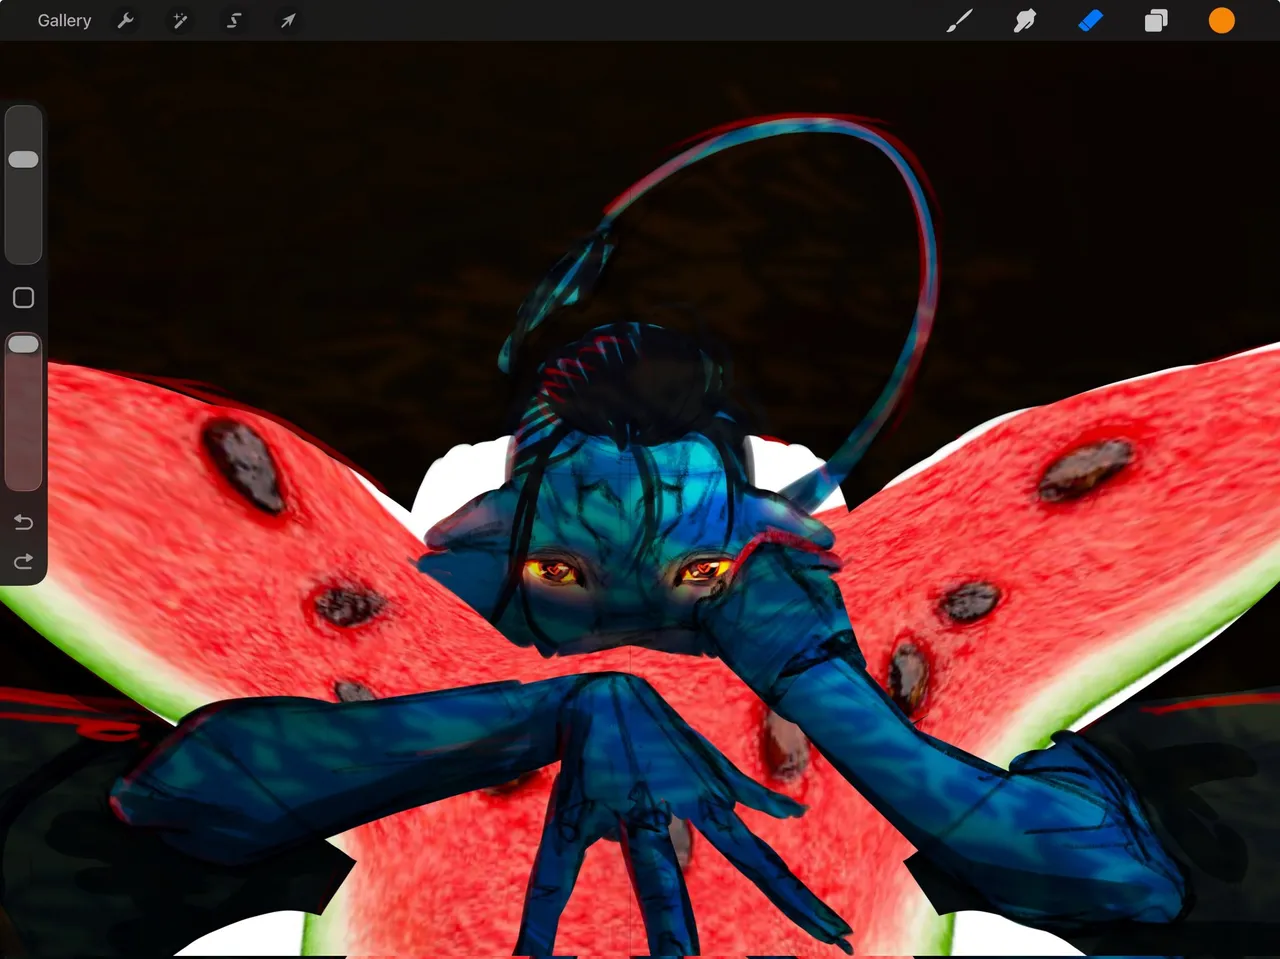Open the orange active color picker
The image size is (1280, 959).
(1222, 20)
